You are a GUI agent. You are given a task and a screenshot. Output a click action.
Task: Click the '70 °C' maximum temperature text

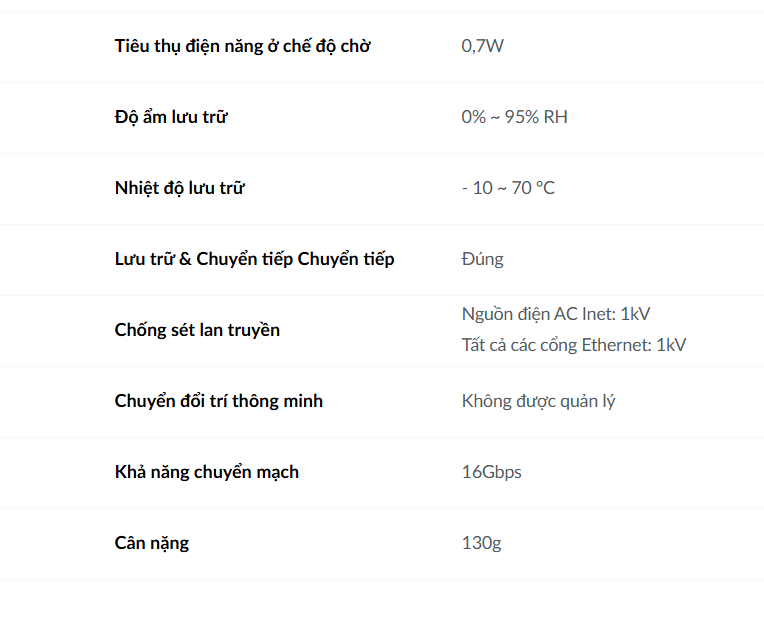click(x=533, y=188)
